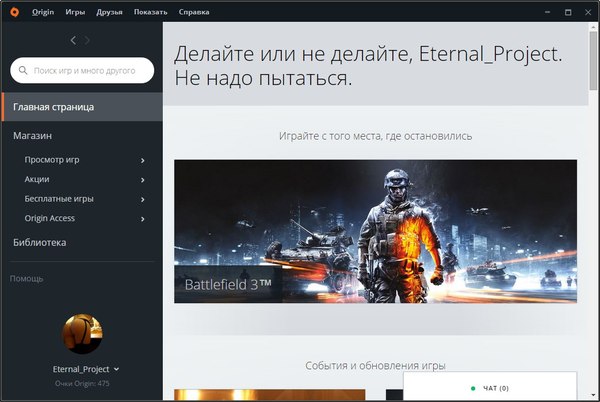Expand the Origin Access submenu
The image size is (600, 402).
click(x=143, y=218)
